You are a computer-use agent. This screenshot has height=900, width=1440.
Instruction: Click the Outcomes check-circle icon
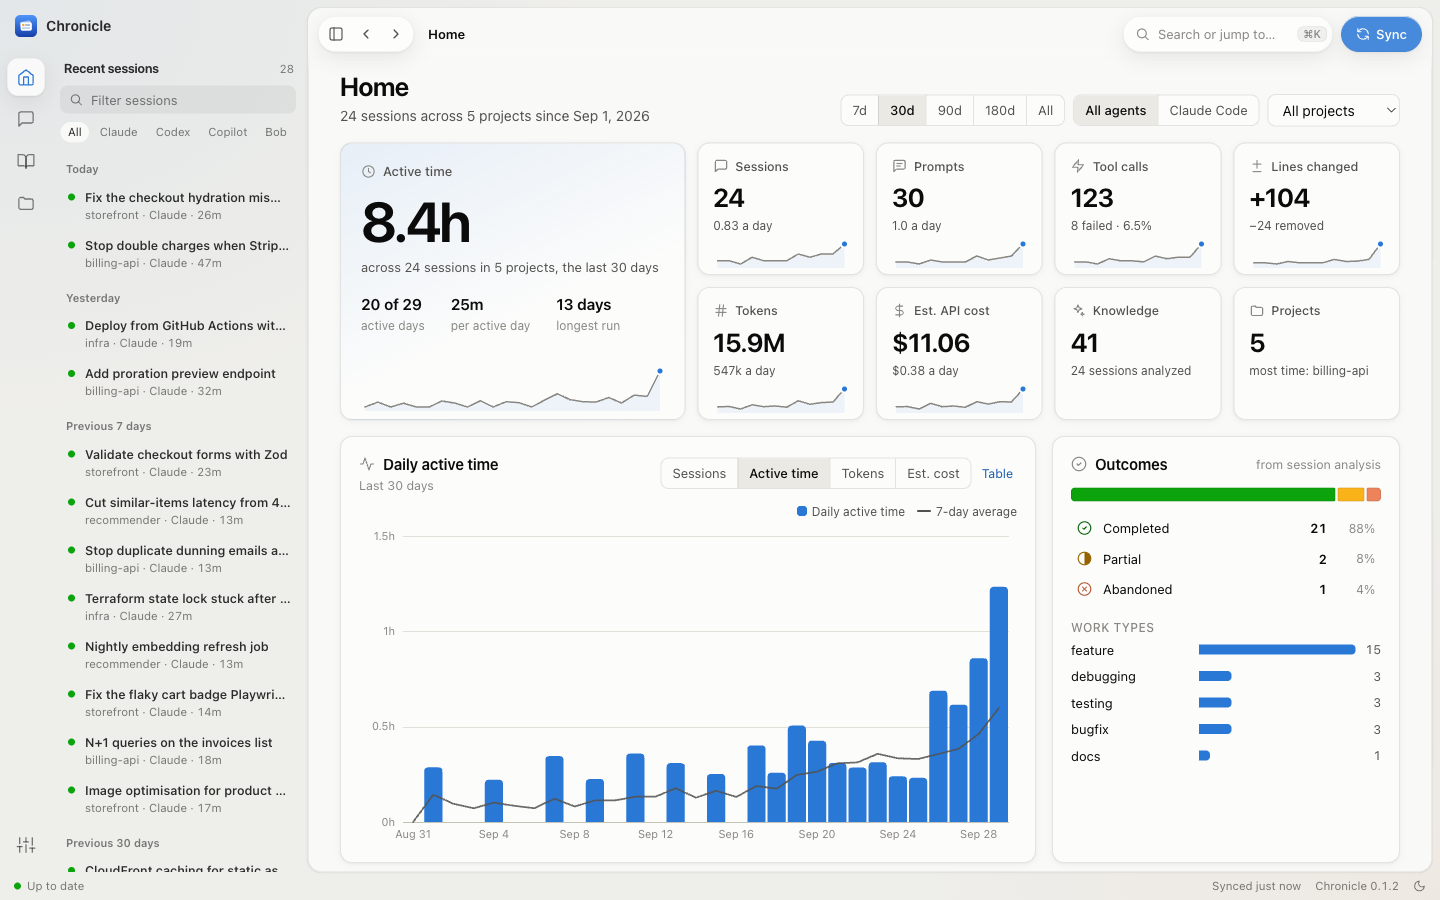pyautogui.click(x=1079, y=464)
